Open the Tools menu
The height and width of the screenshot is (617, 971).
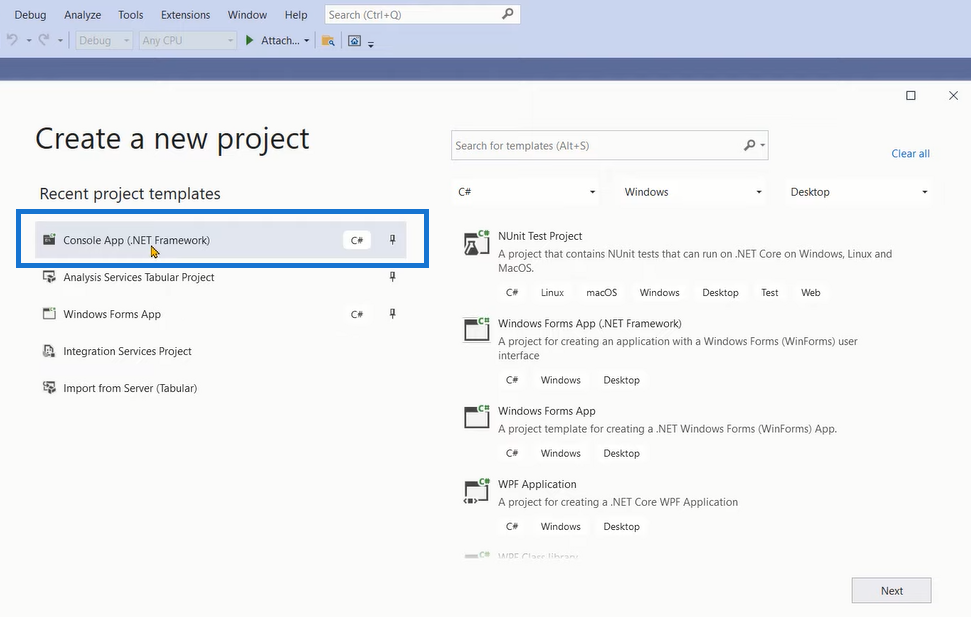tap(131, 14)
